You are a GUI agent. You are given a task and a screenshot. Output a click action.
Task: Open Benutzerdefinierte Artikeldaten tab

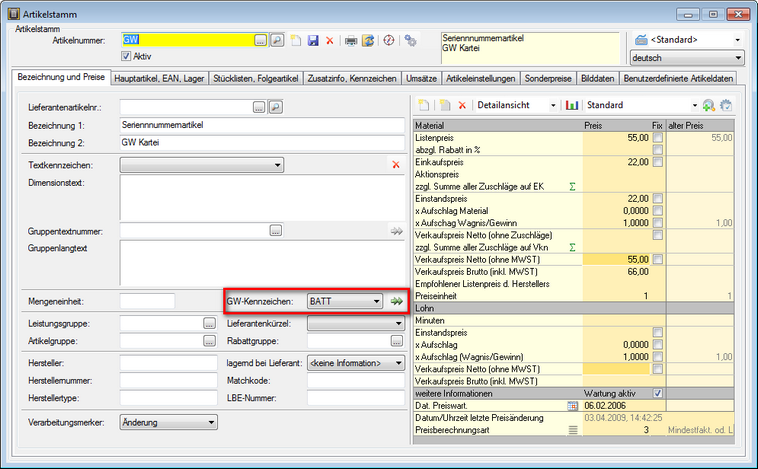pos(678,78)
